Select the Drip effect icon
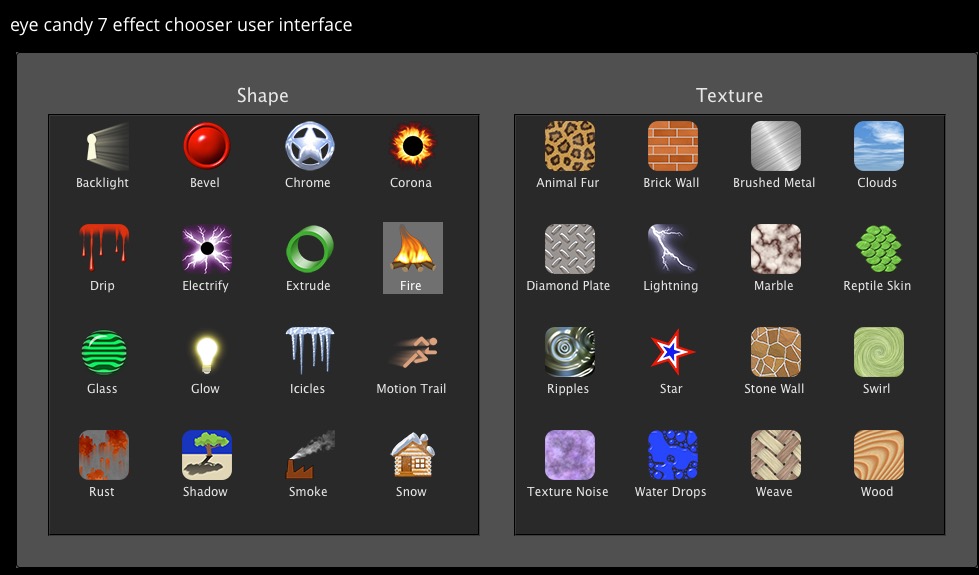The image size is (979, 575). 104,248
